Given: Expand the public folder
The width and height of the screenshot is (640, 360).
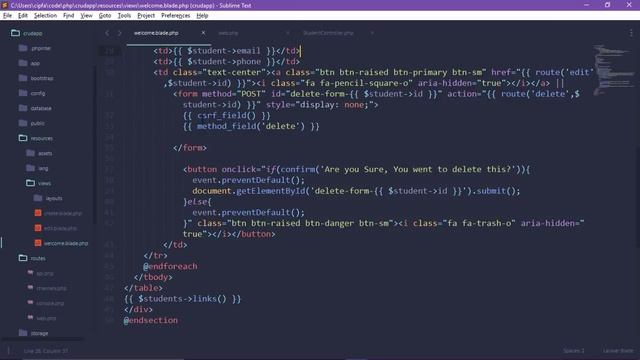Looking at the screenshot, I should click(38, 123).
